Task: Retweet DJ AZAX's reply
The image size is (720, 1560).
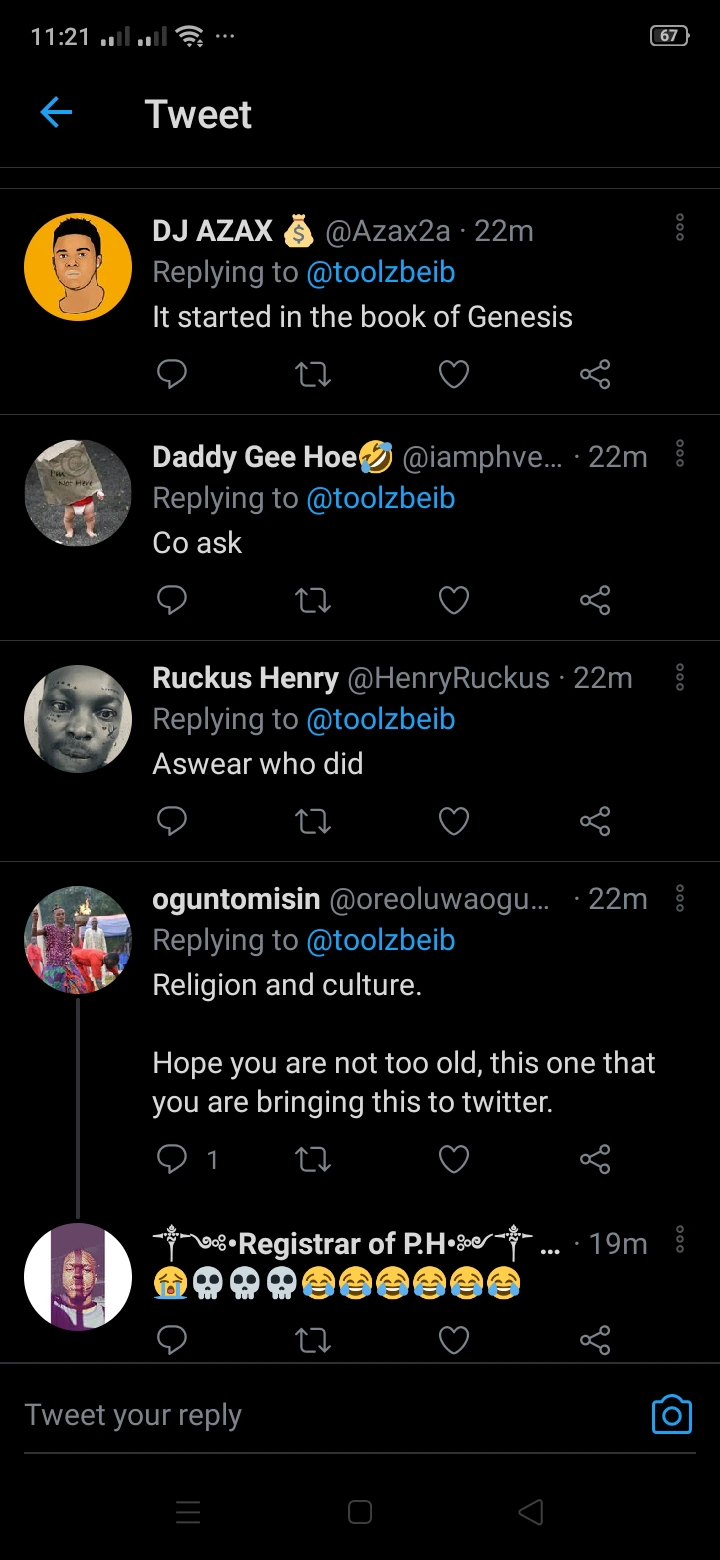Action: coord(313,375)
